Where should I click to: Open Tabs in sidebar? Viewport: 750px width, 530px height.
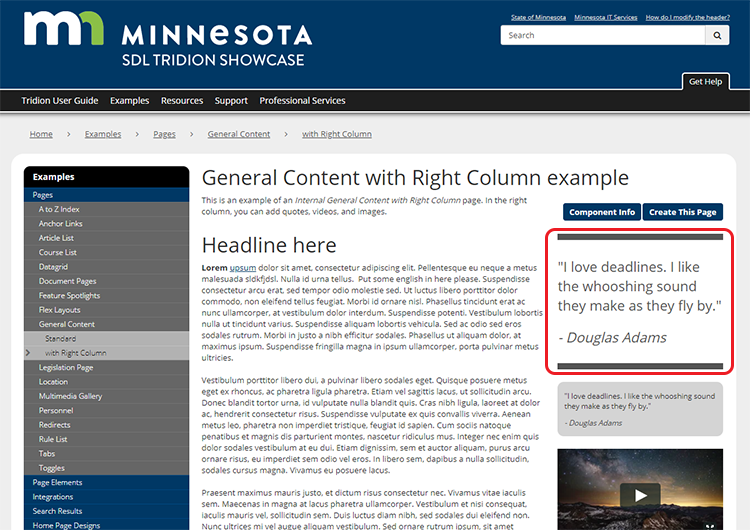point(107,453)
